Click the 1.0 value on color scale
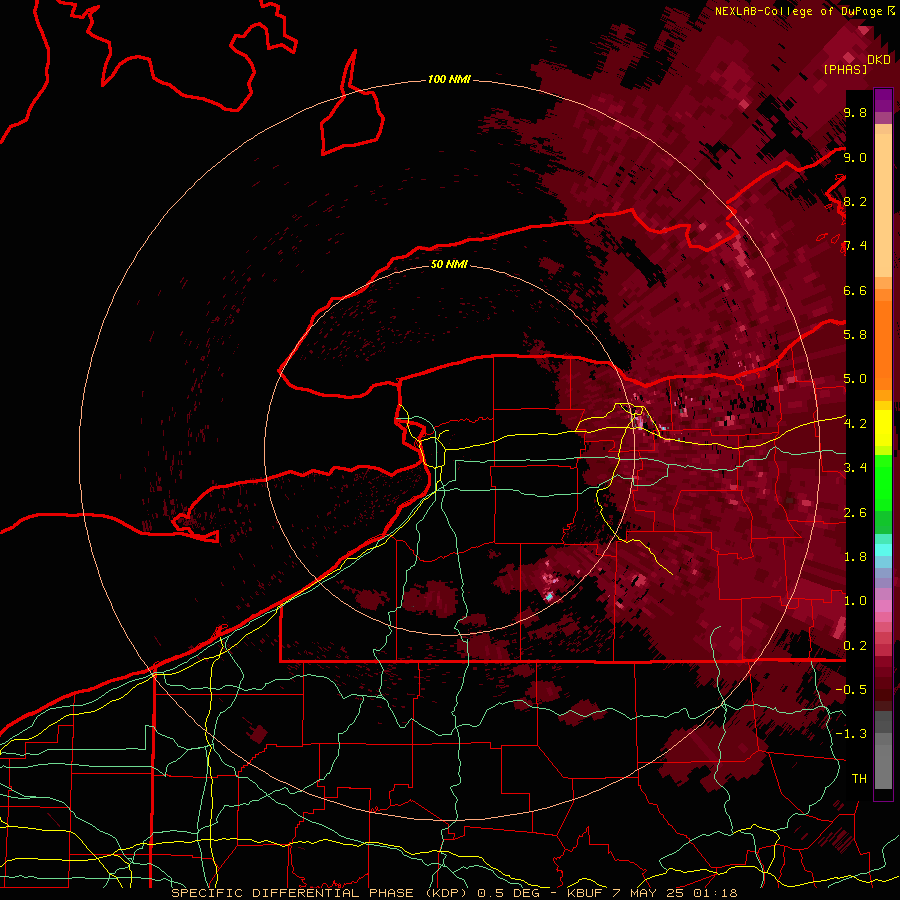 click(855, 601)
